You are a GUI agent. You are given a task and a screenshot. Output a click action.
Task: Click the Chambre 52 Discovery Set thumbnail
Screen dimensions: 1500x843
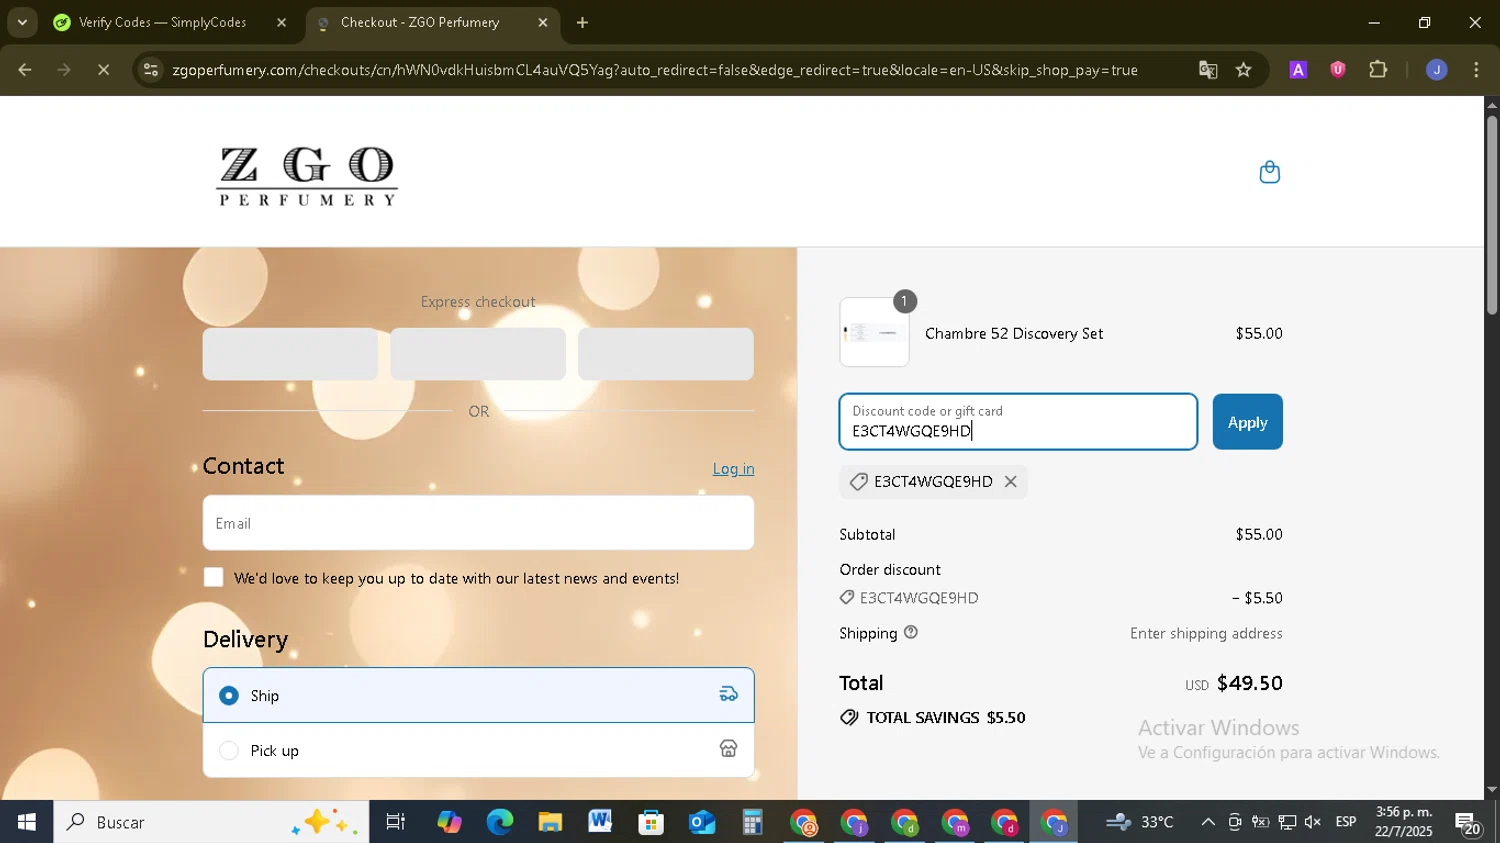click(x=874, y=332)
